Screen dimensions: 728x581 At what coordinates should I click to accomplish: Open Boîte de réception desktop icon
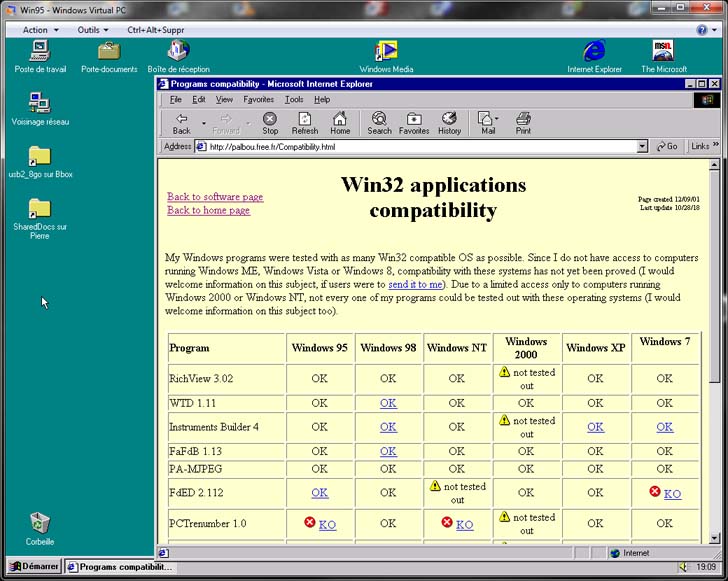pyautogui.click(x=179, y=57)
